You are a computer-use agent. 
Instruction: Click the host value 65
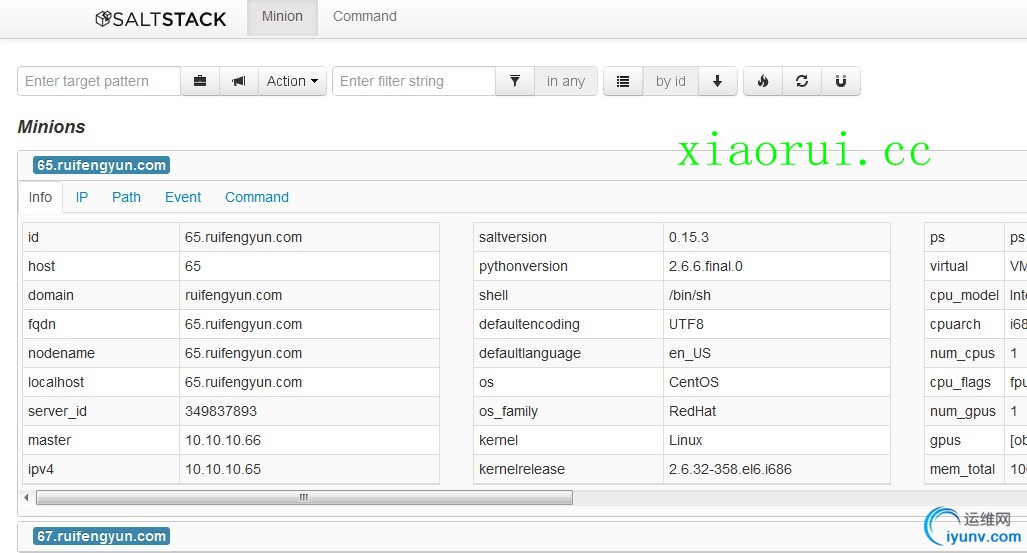point(193,266)
